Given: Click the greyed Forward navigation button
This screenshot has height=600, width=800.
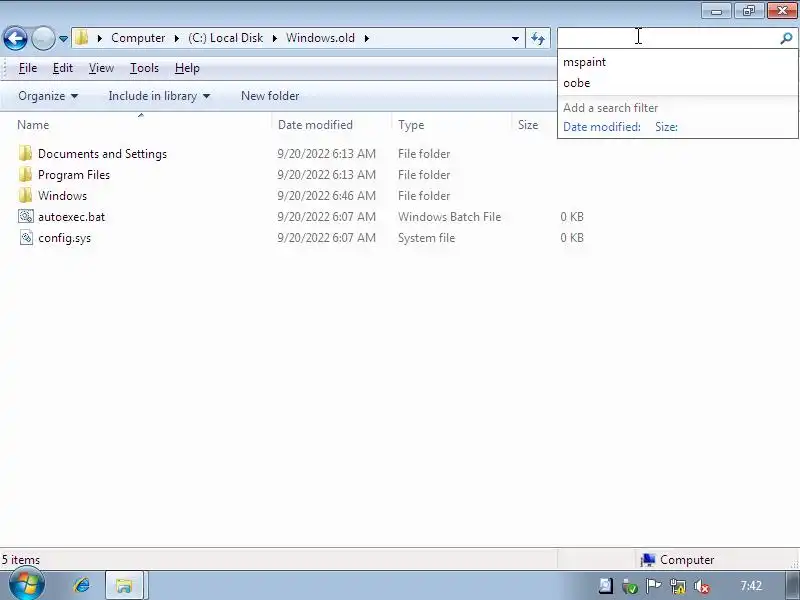Looking at the screenshot, I should pyautogui.click(x=43, y=38).
